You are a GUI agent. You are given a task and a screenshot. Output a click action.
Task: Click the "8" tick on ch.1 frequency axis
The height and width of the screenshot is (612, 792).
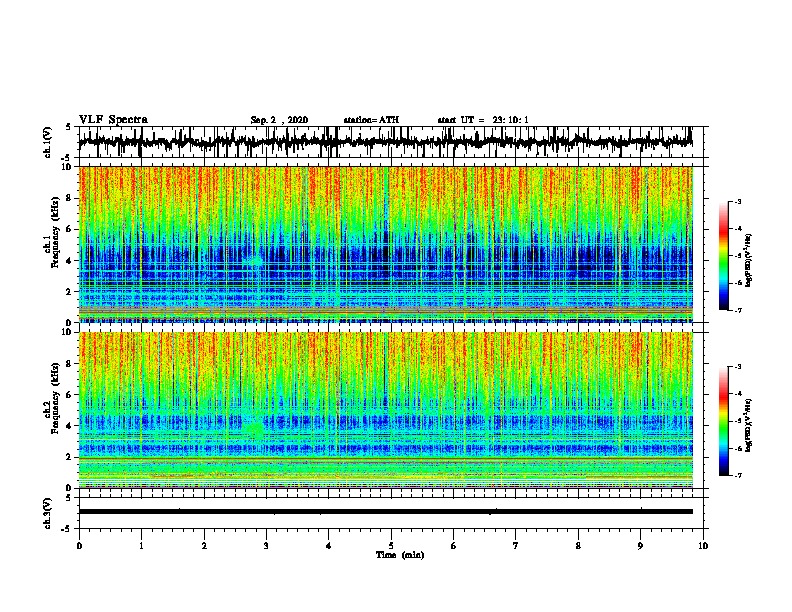(x=70, y=198)
